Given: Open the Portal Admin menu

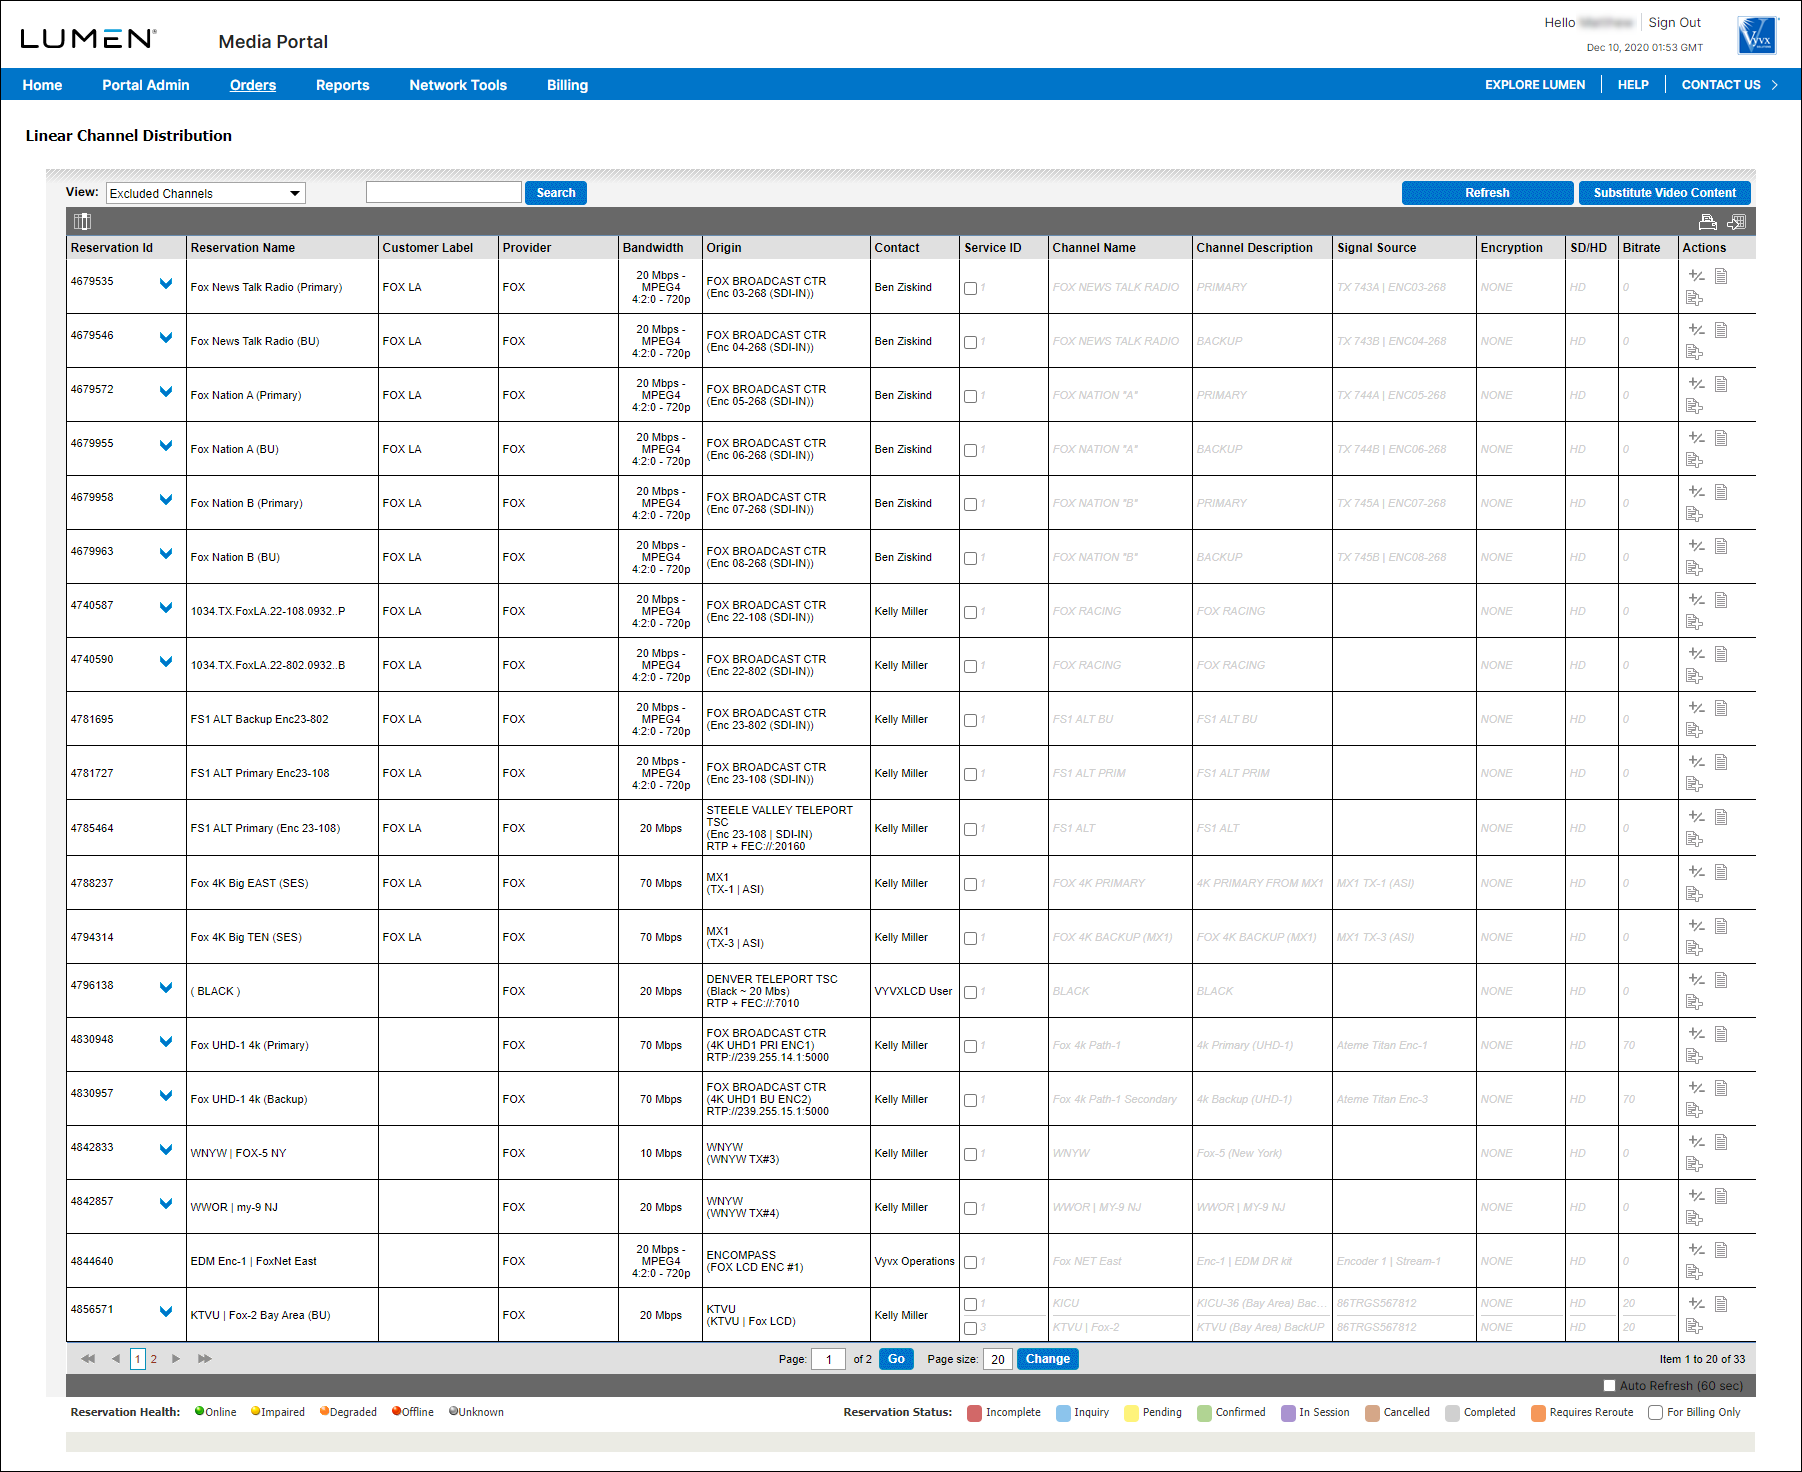Looking at the screenshot, I should tap(146, 85).
